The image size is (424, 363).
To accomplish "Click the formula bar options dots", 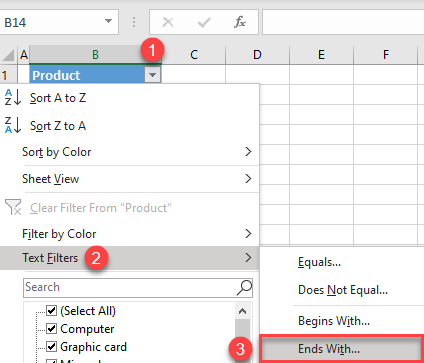I will pyautogui.click(x=134, y=22).
